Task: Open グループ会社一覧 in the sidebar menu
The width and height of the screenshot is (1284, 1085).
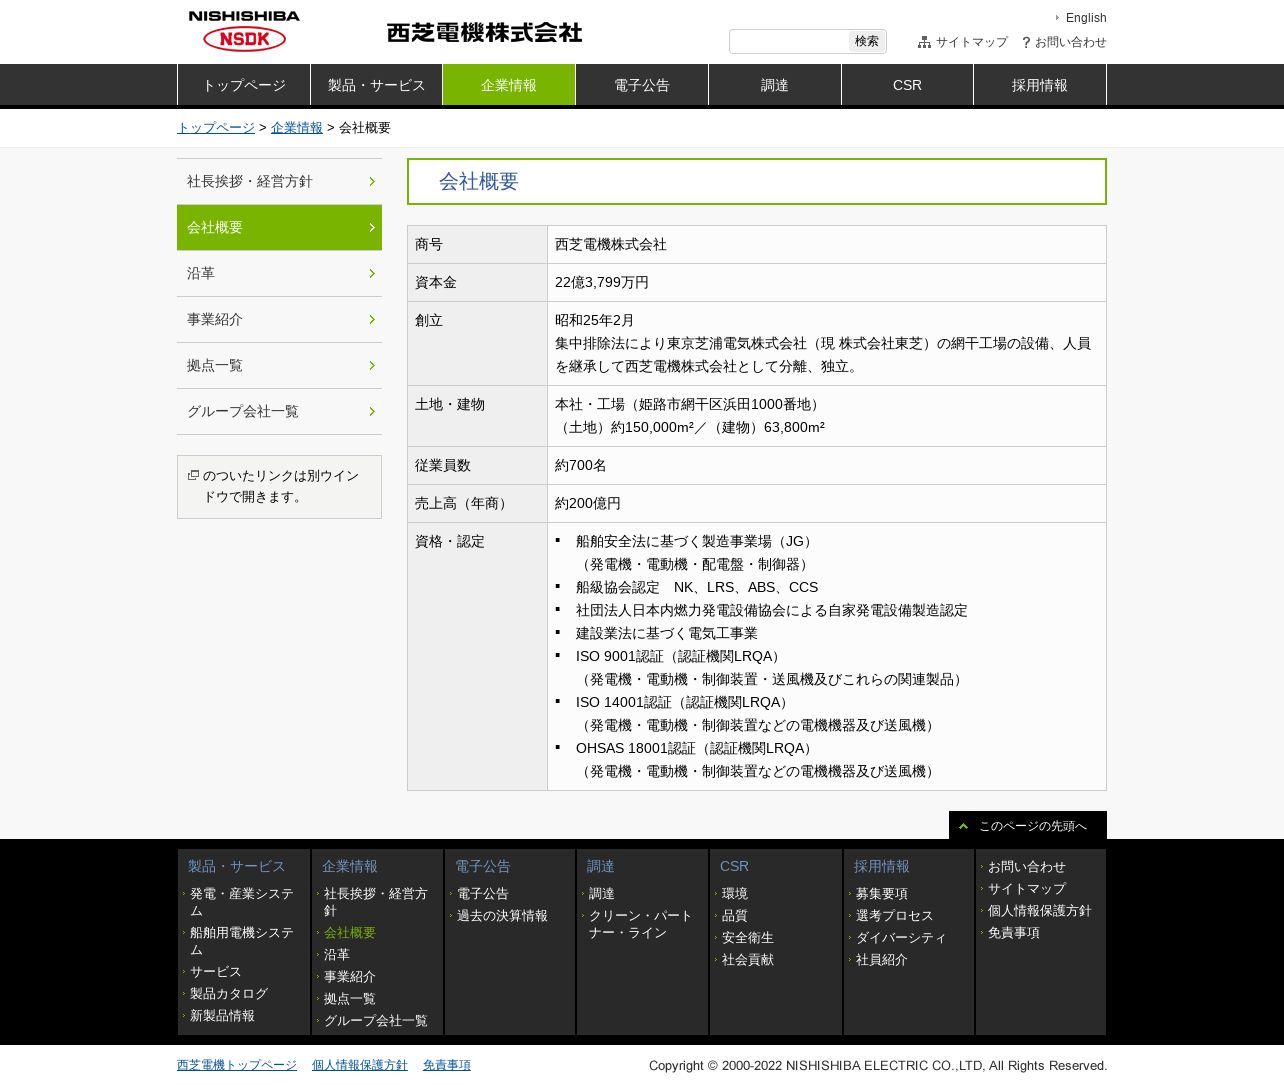Action: point(279,411)
